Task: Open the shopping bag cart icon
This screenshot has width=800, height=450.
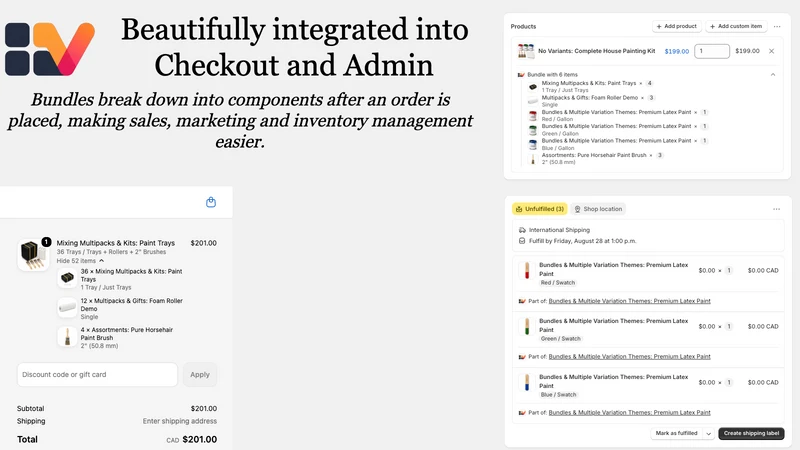Action: click(211, 203)
